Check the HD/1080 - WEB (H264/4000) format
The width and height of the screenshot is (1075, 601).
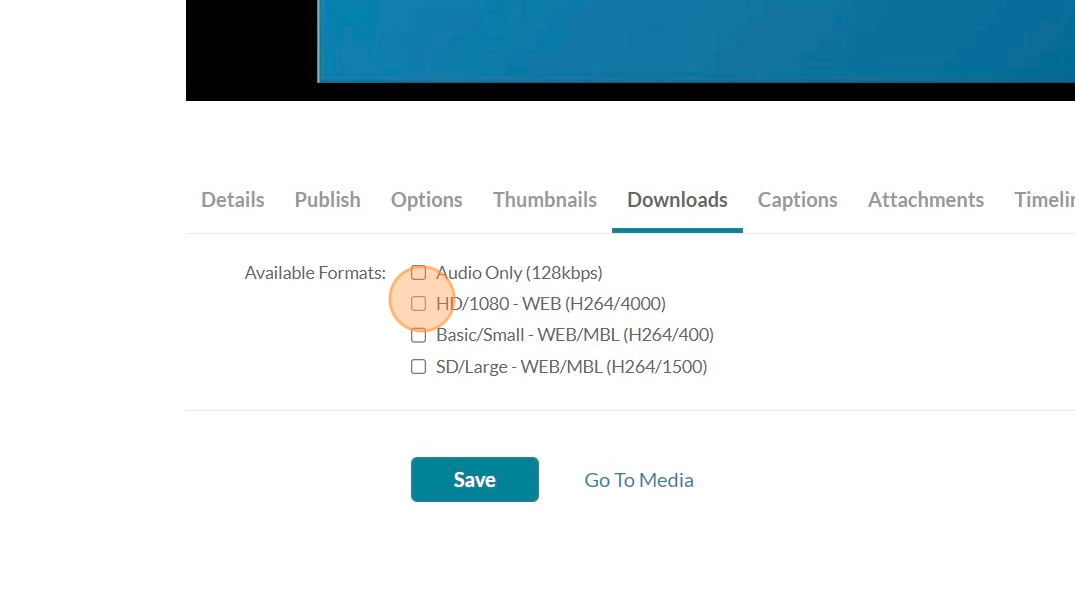pos(418,304)
